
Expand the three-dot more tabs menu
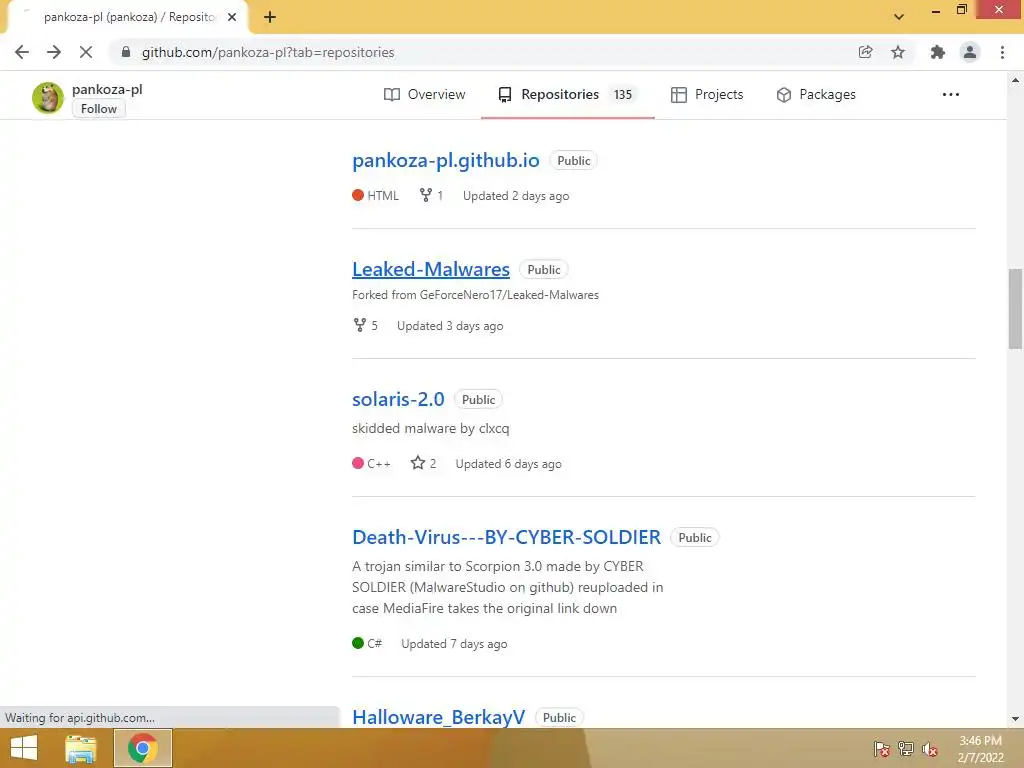951,95
